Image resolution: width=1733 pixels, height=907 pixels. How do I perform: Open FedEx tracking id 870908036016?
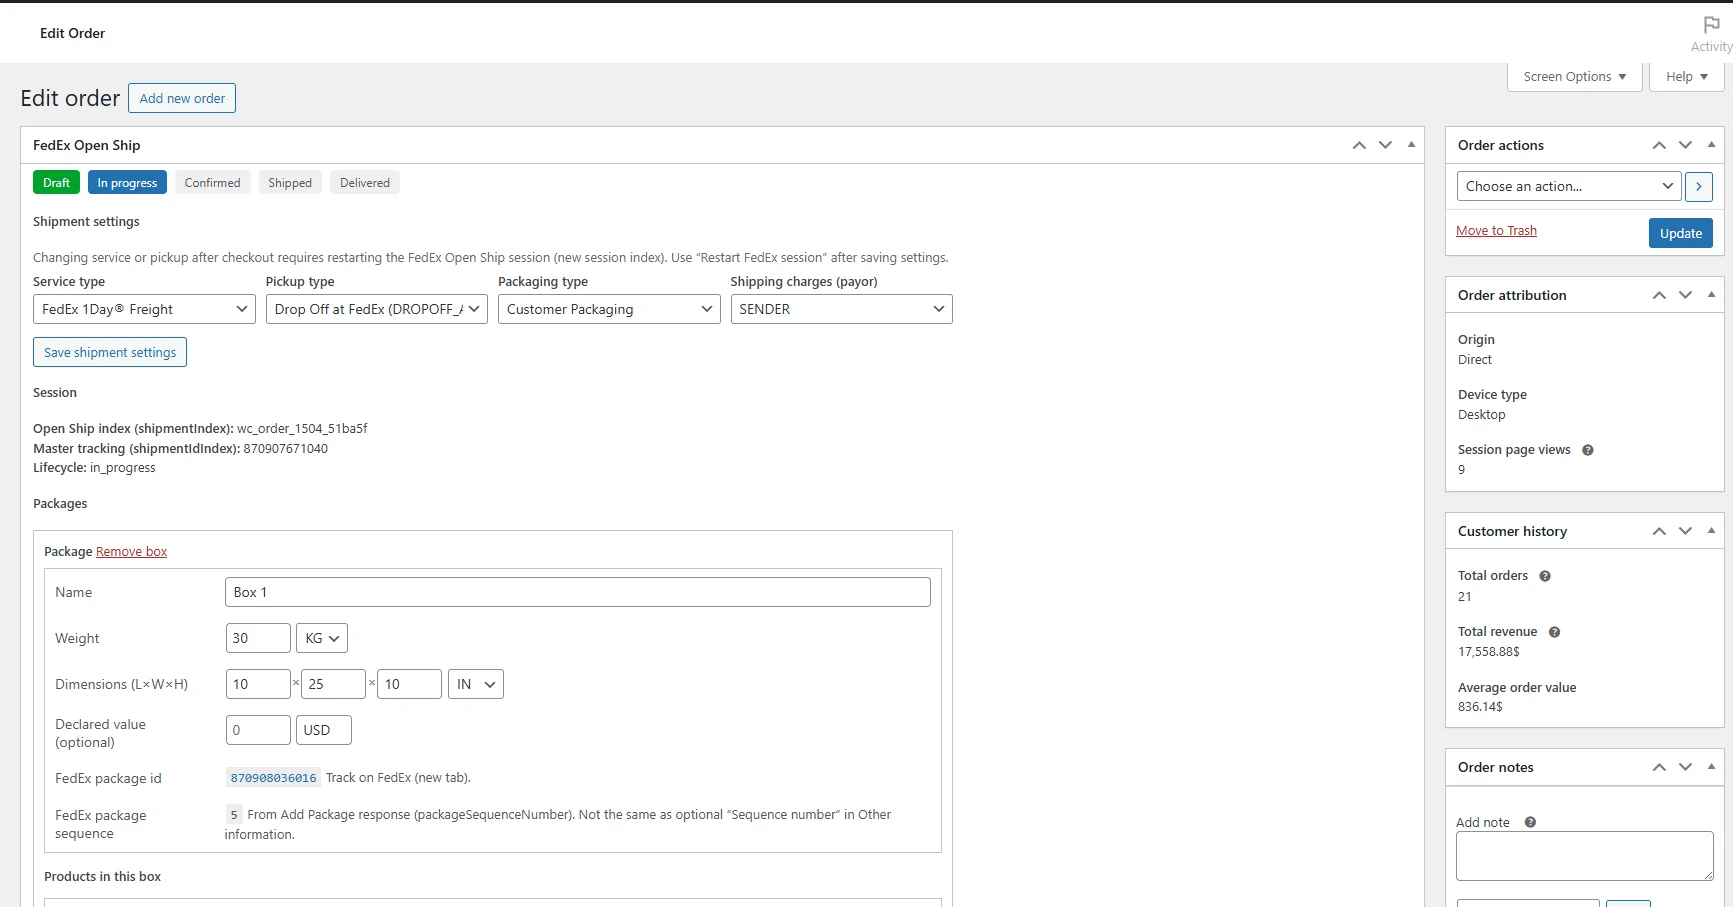pyautogui.click(x=273, y=778)
